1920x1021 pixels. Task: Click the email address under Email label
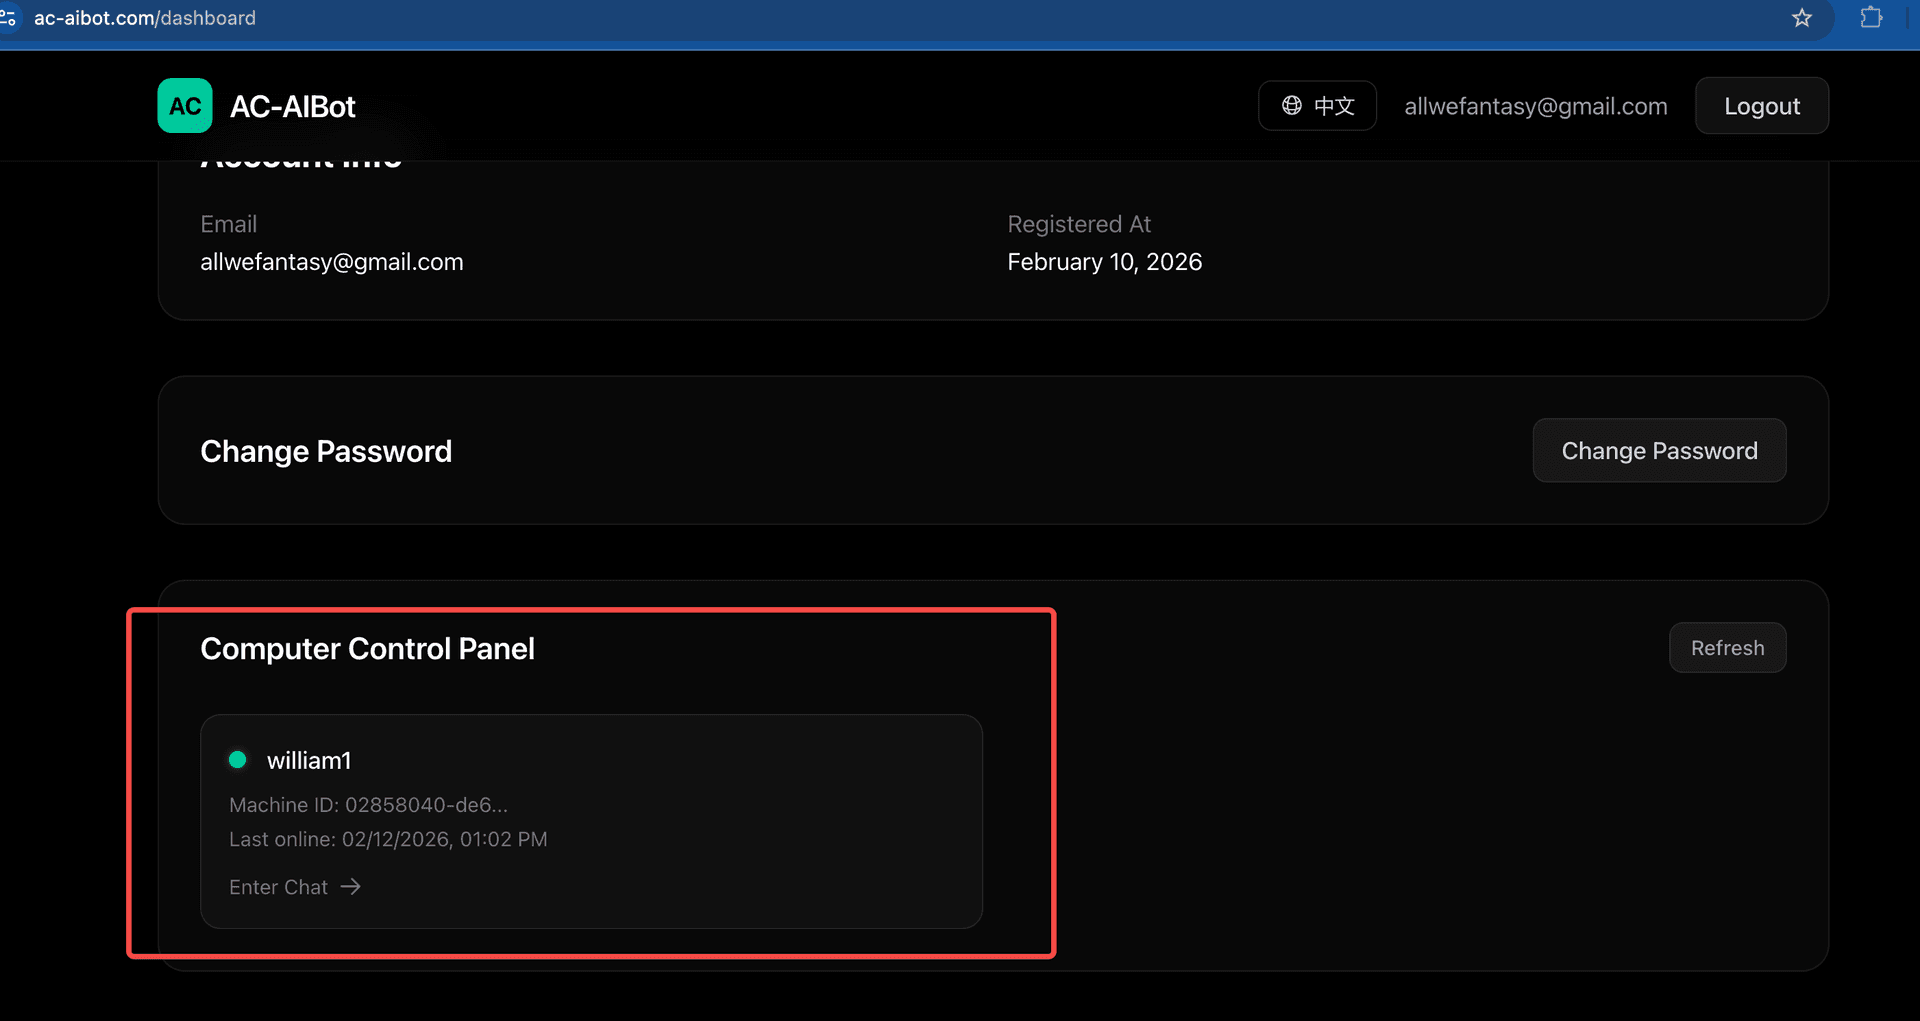(x=331, y=262)
